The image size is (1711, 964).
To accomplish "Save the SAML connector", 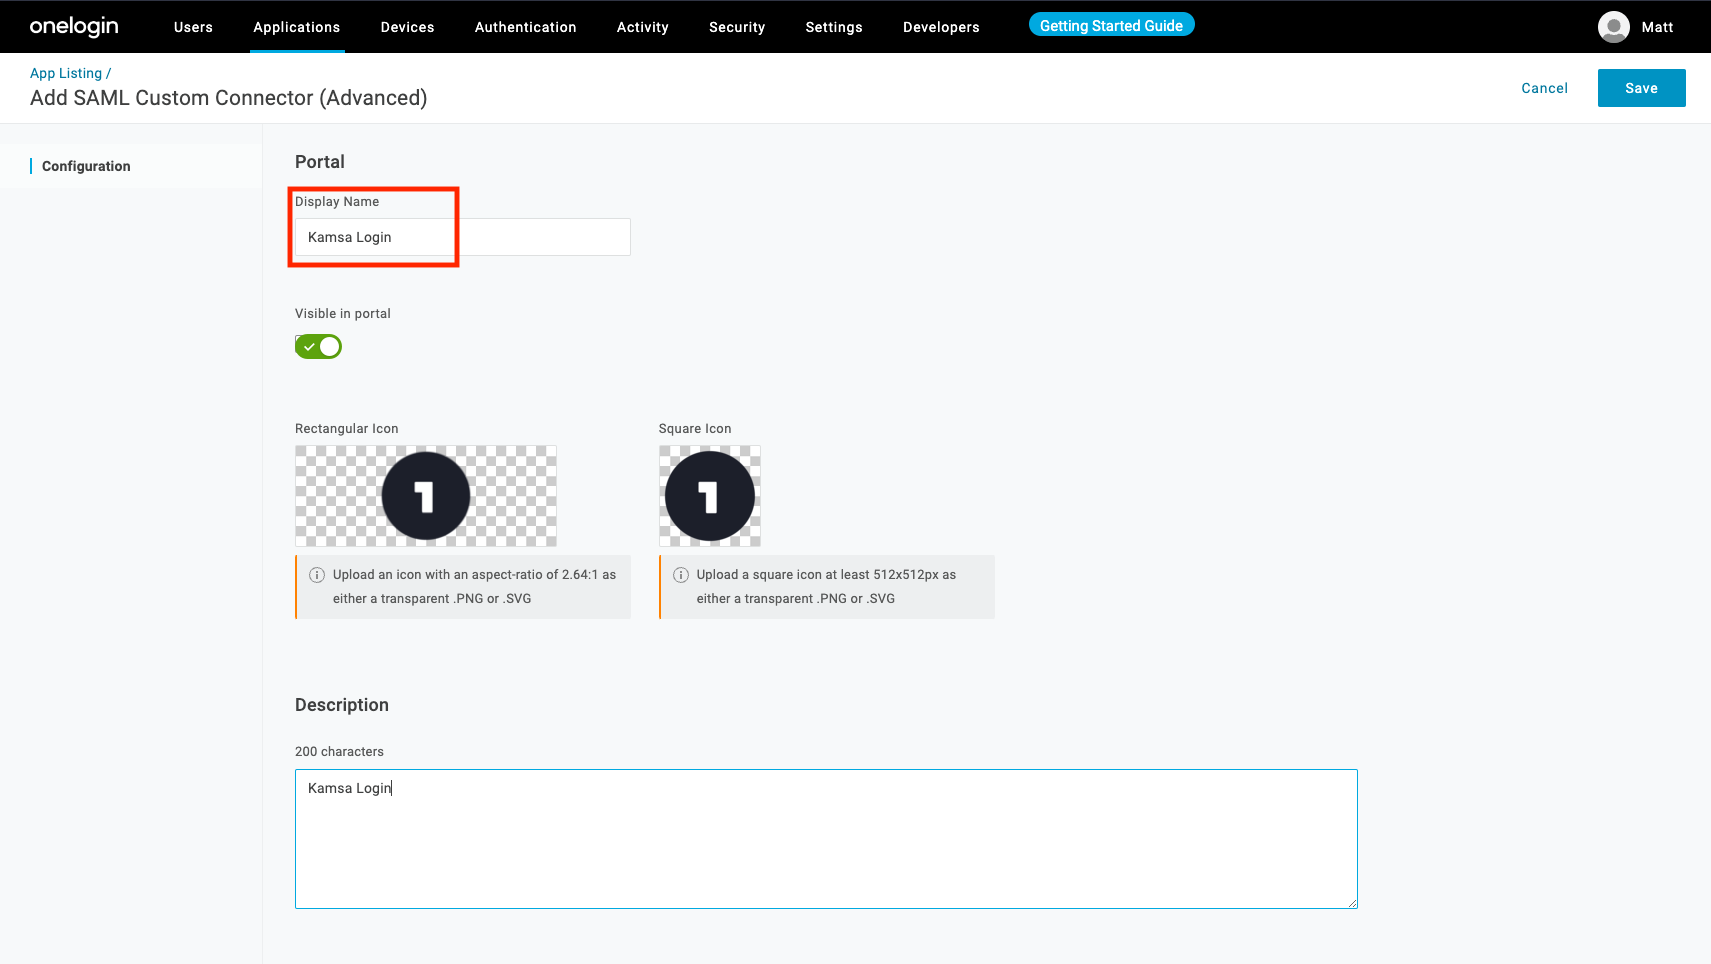I will click(1642, 88).
